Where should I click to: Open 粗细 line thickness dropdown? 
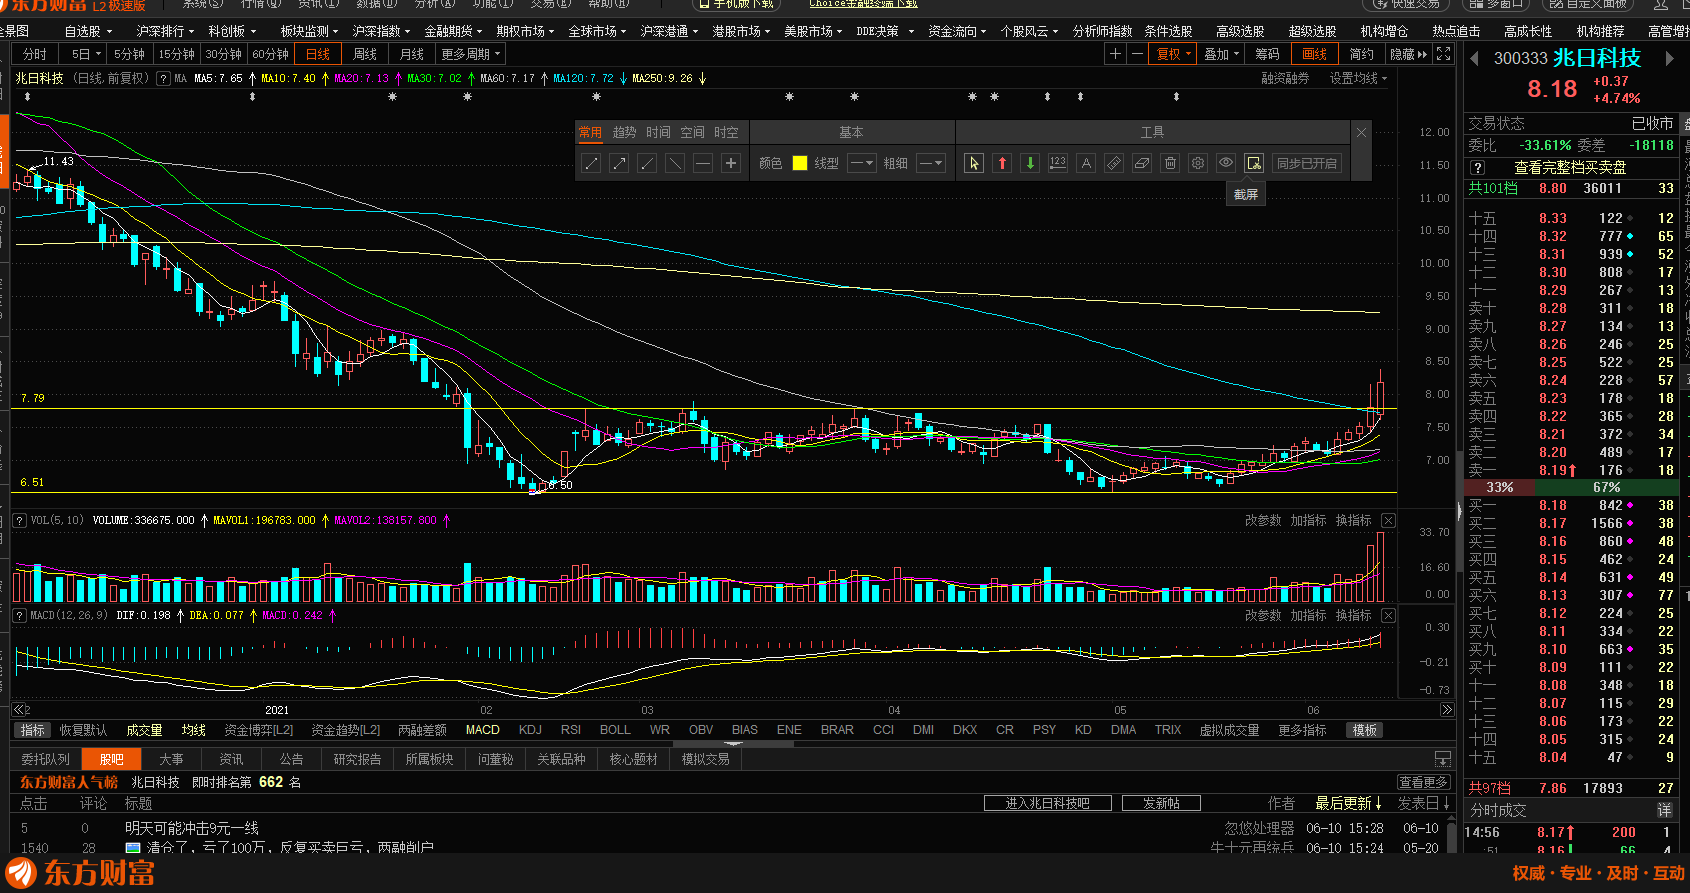coord(931,163)
